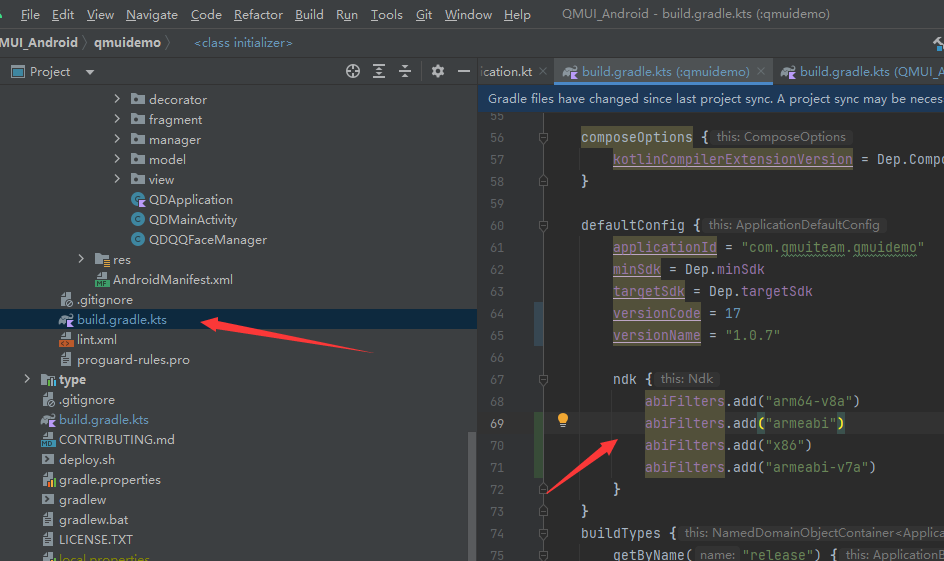Expand the model folder
The height and width of the screenshot is (561, 944).
click(117, 159)
